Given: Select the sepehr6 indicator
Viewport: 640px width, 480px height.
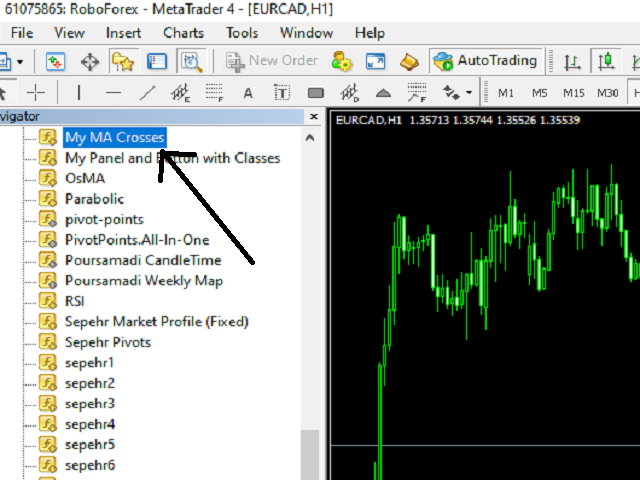Looking at the screenshot, I should 90,465.
